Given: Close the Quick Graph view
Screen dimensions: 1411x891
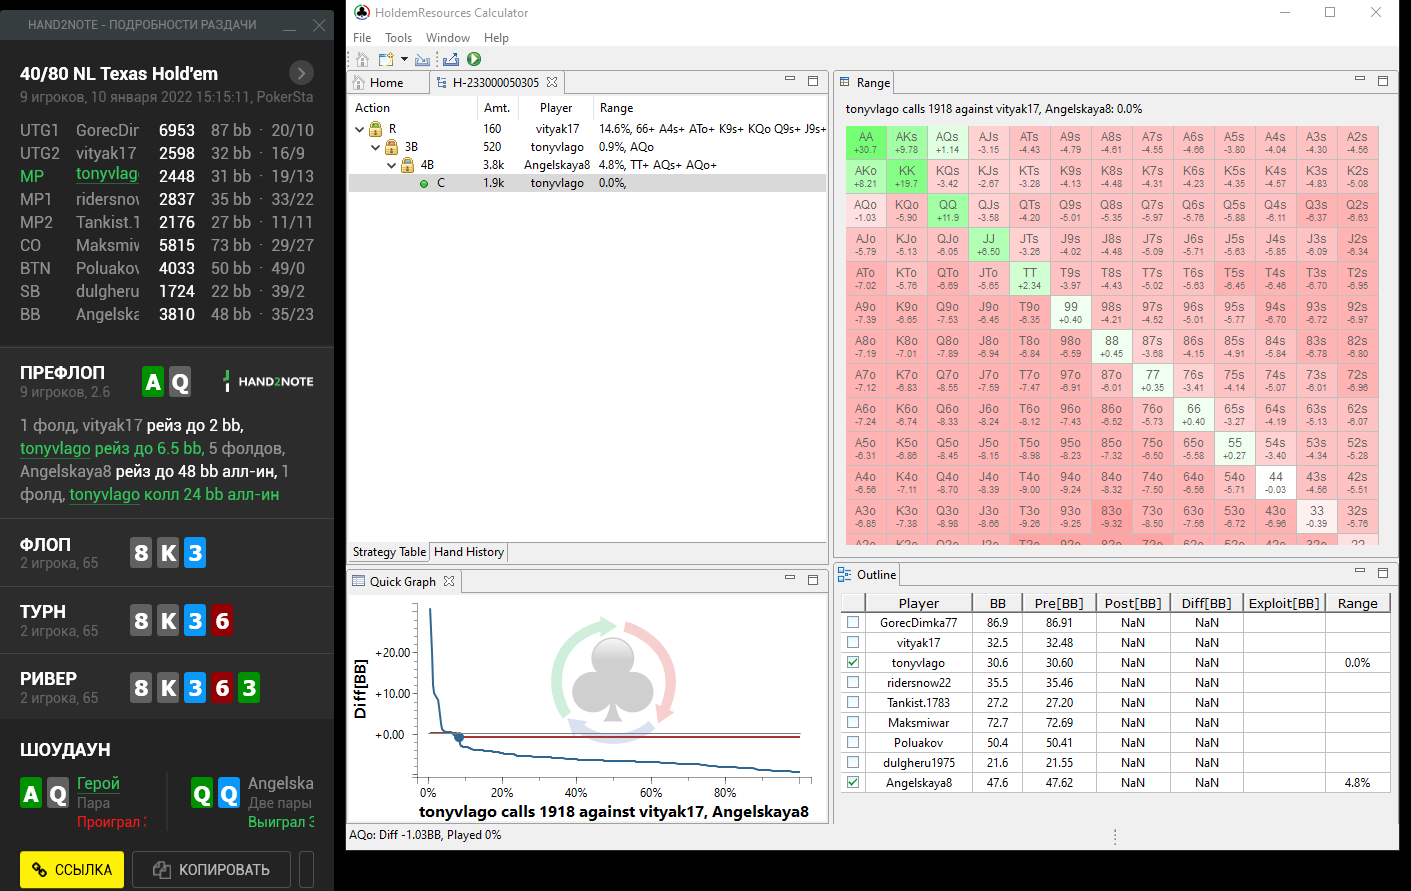Looking at the screenshot, I should (449, 581).
